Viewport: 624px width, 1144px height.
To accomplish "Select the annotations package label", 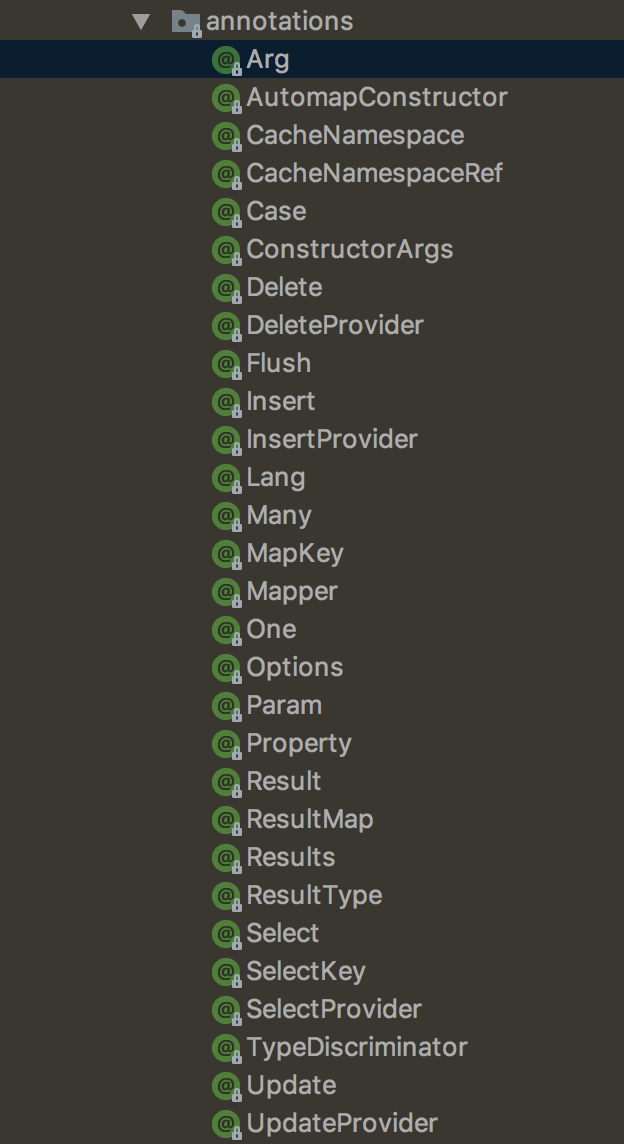I will [279, 21].
